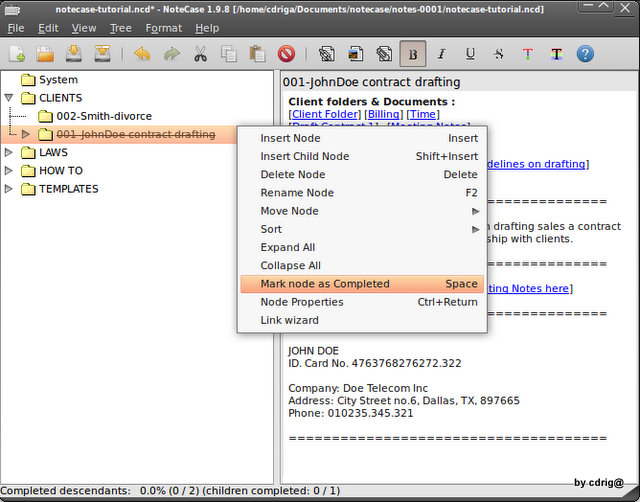Choose text color with red T icon
Screen dimensions: 640x502
pyautogui.click(x=528, y=54)
